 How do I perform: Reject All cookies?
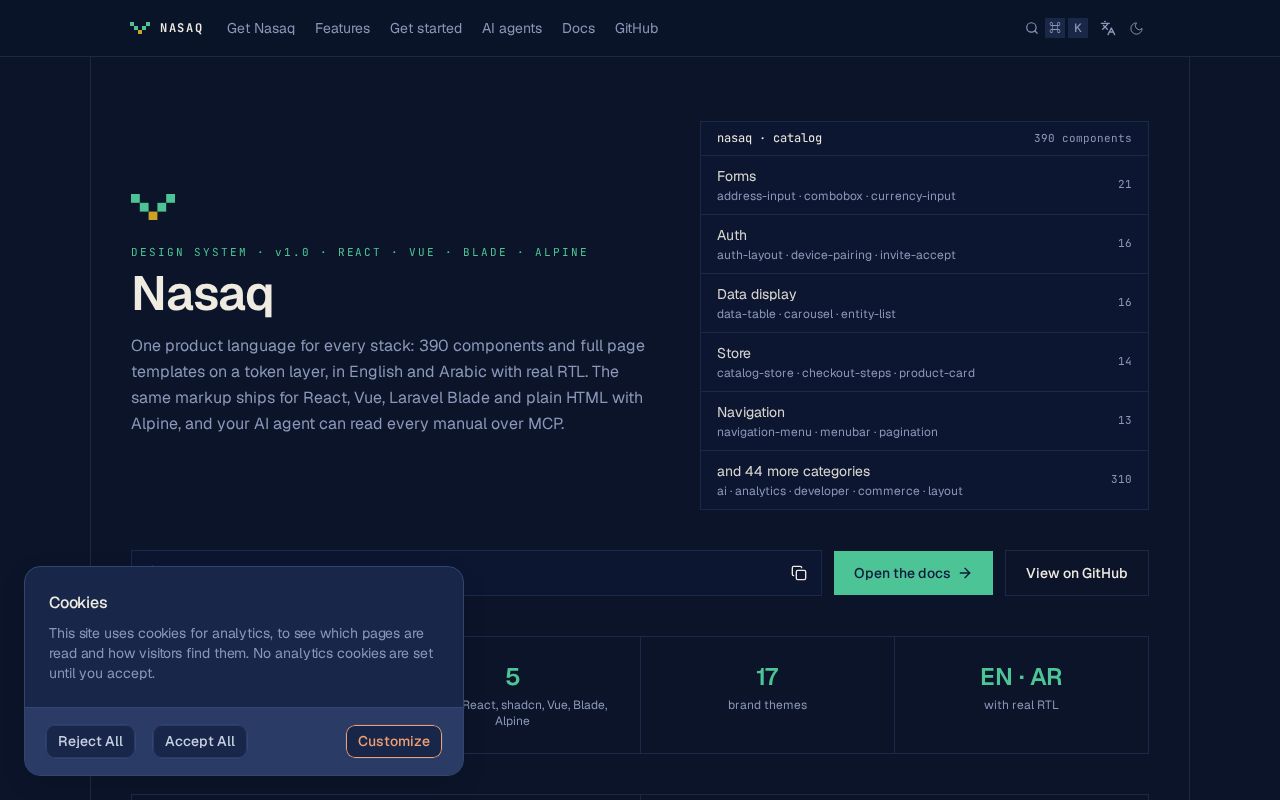coord(90,741)
